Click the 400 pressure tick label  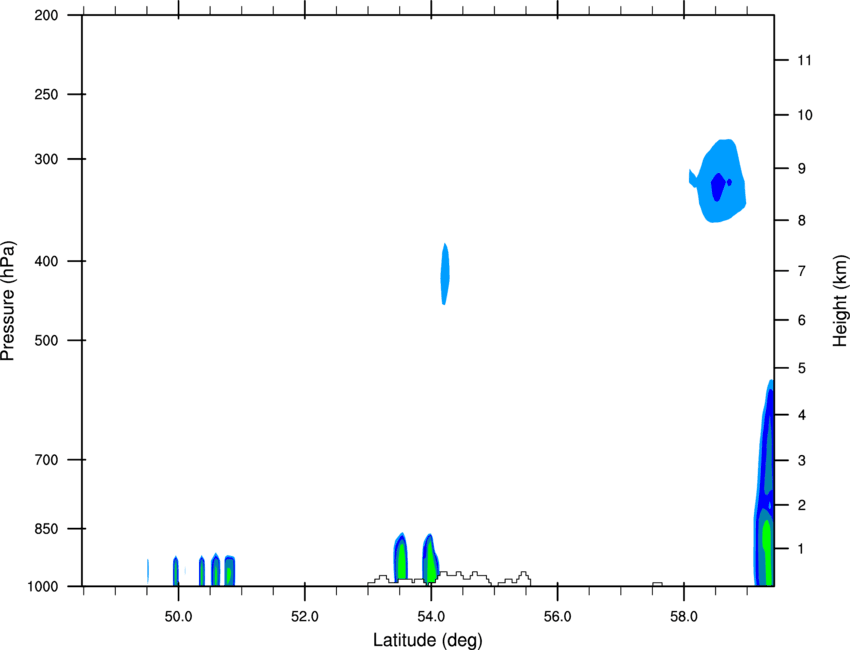tap(46, 261)
